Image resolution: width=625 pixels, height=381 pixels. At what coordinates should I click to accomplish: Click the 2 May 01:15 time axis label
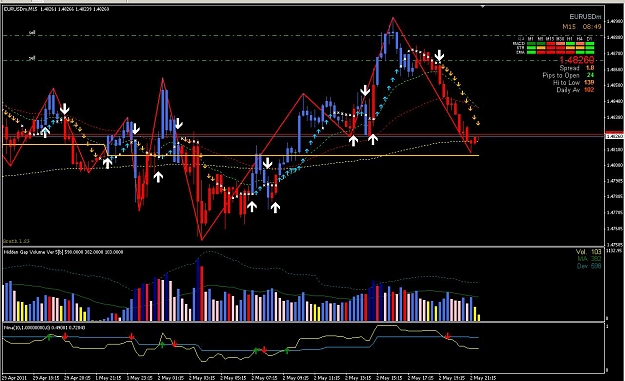171,377
